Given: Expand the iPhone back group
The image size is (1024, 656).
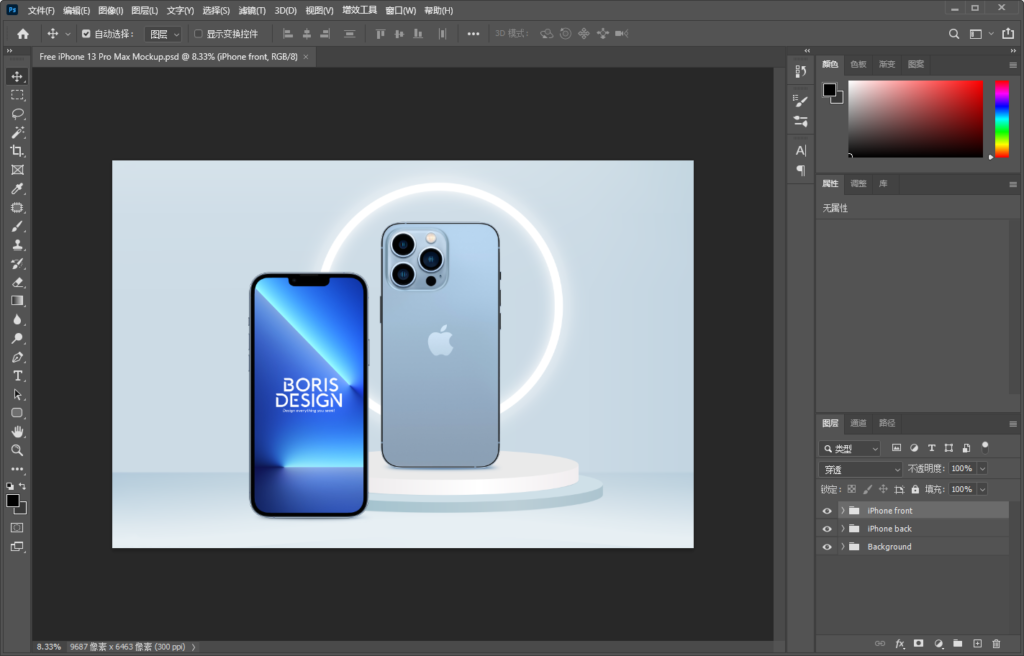Looking at the screenshot, I should pyautogui.click(x=842, y=529).
